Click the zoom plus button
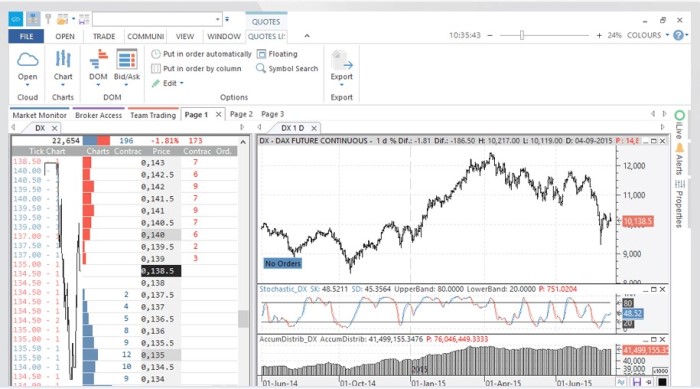This screenshot has width=700, height=389. click(x=599, y=35)
